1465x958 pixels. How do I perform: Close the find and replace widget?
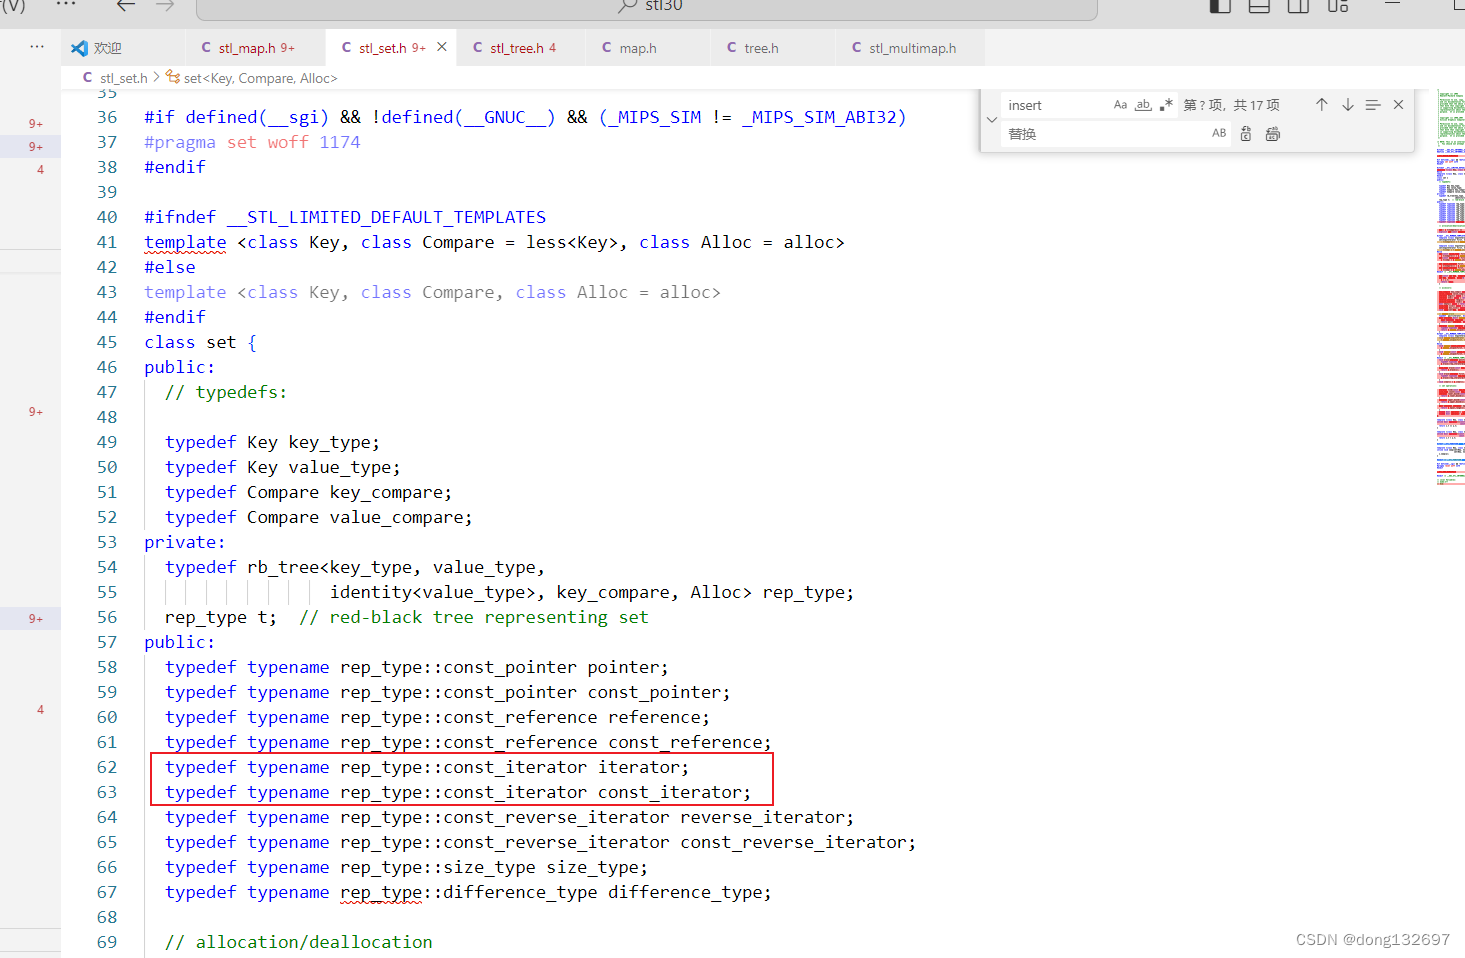(1399, 105)
